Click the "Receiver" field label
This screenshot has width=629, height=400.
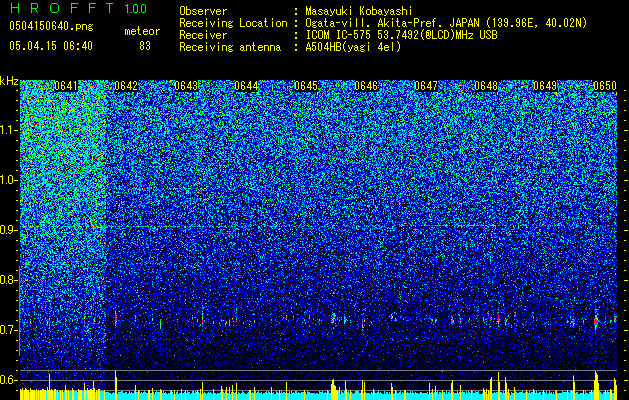point(203,35)
